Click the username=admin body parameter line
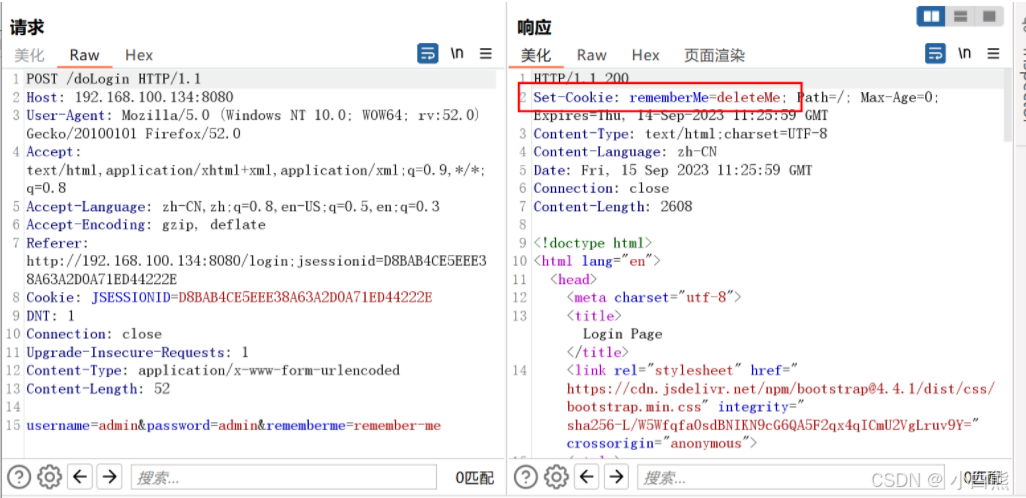Screen dimensions: 1026x498 [x=234, y=425]
